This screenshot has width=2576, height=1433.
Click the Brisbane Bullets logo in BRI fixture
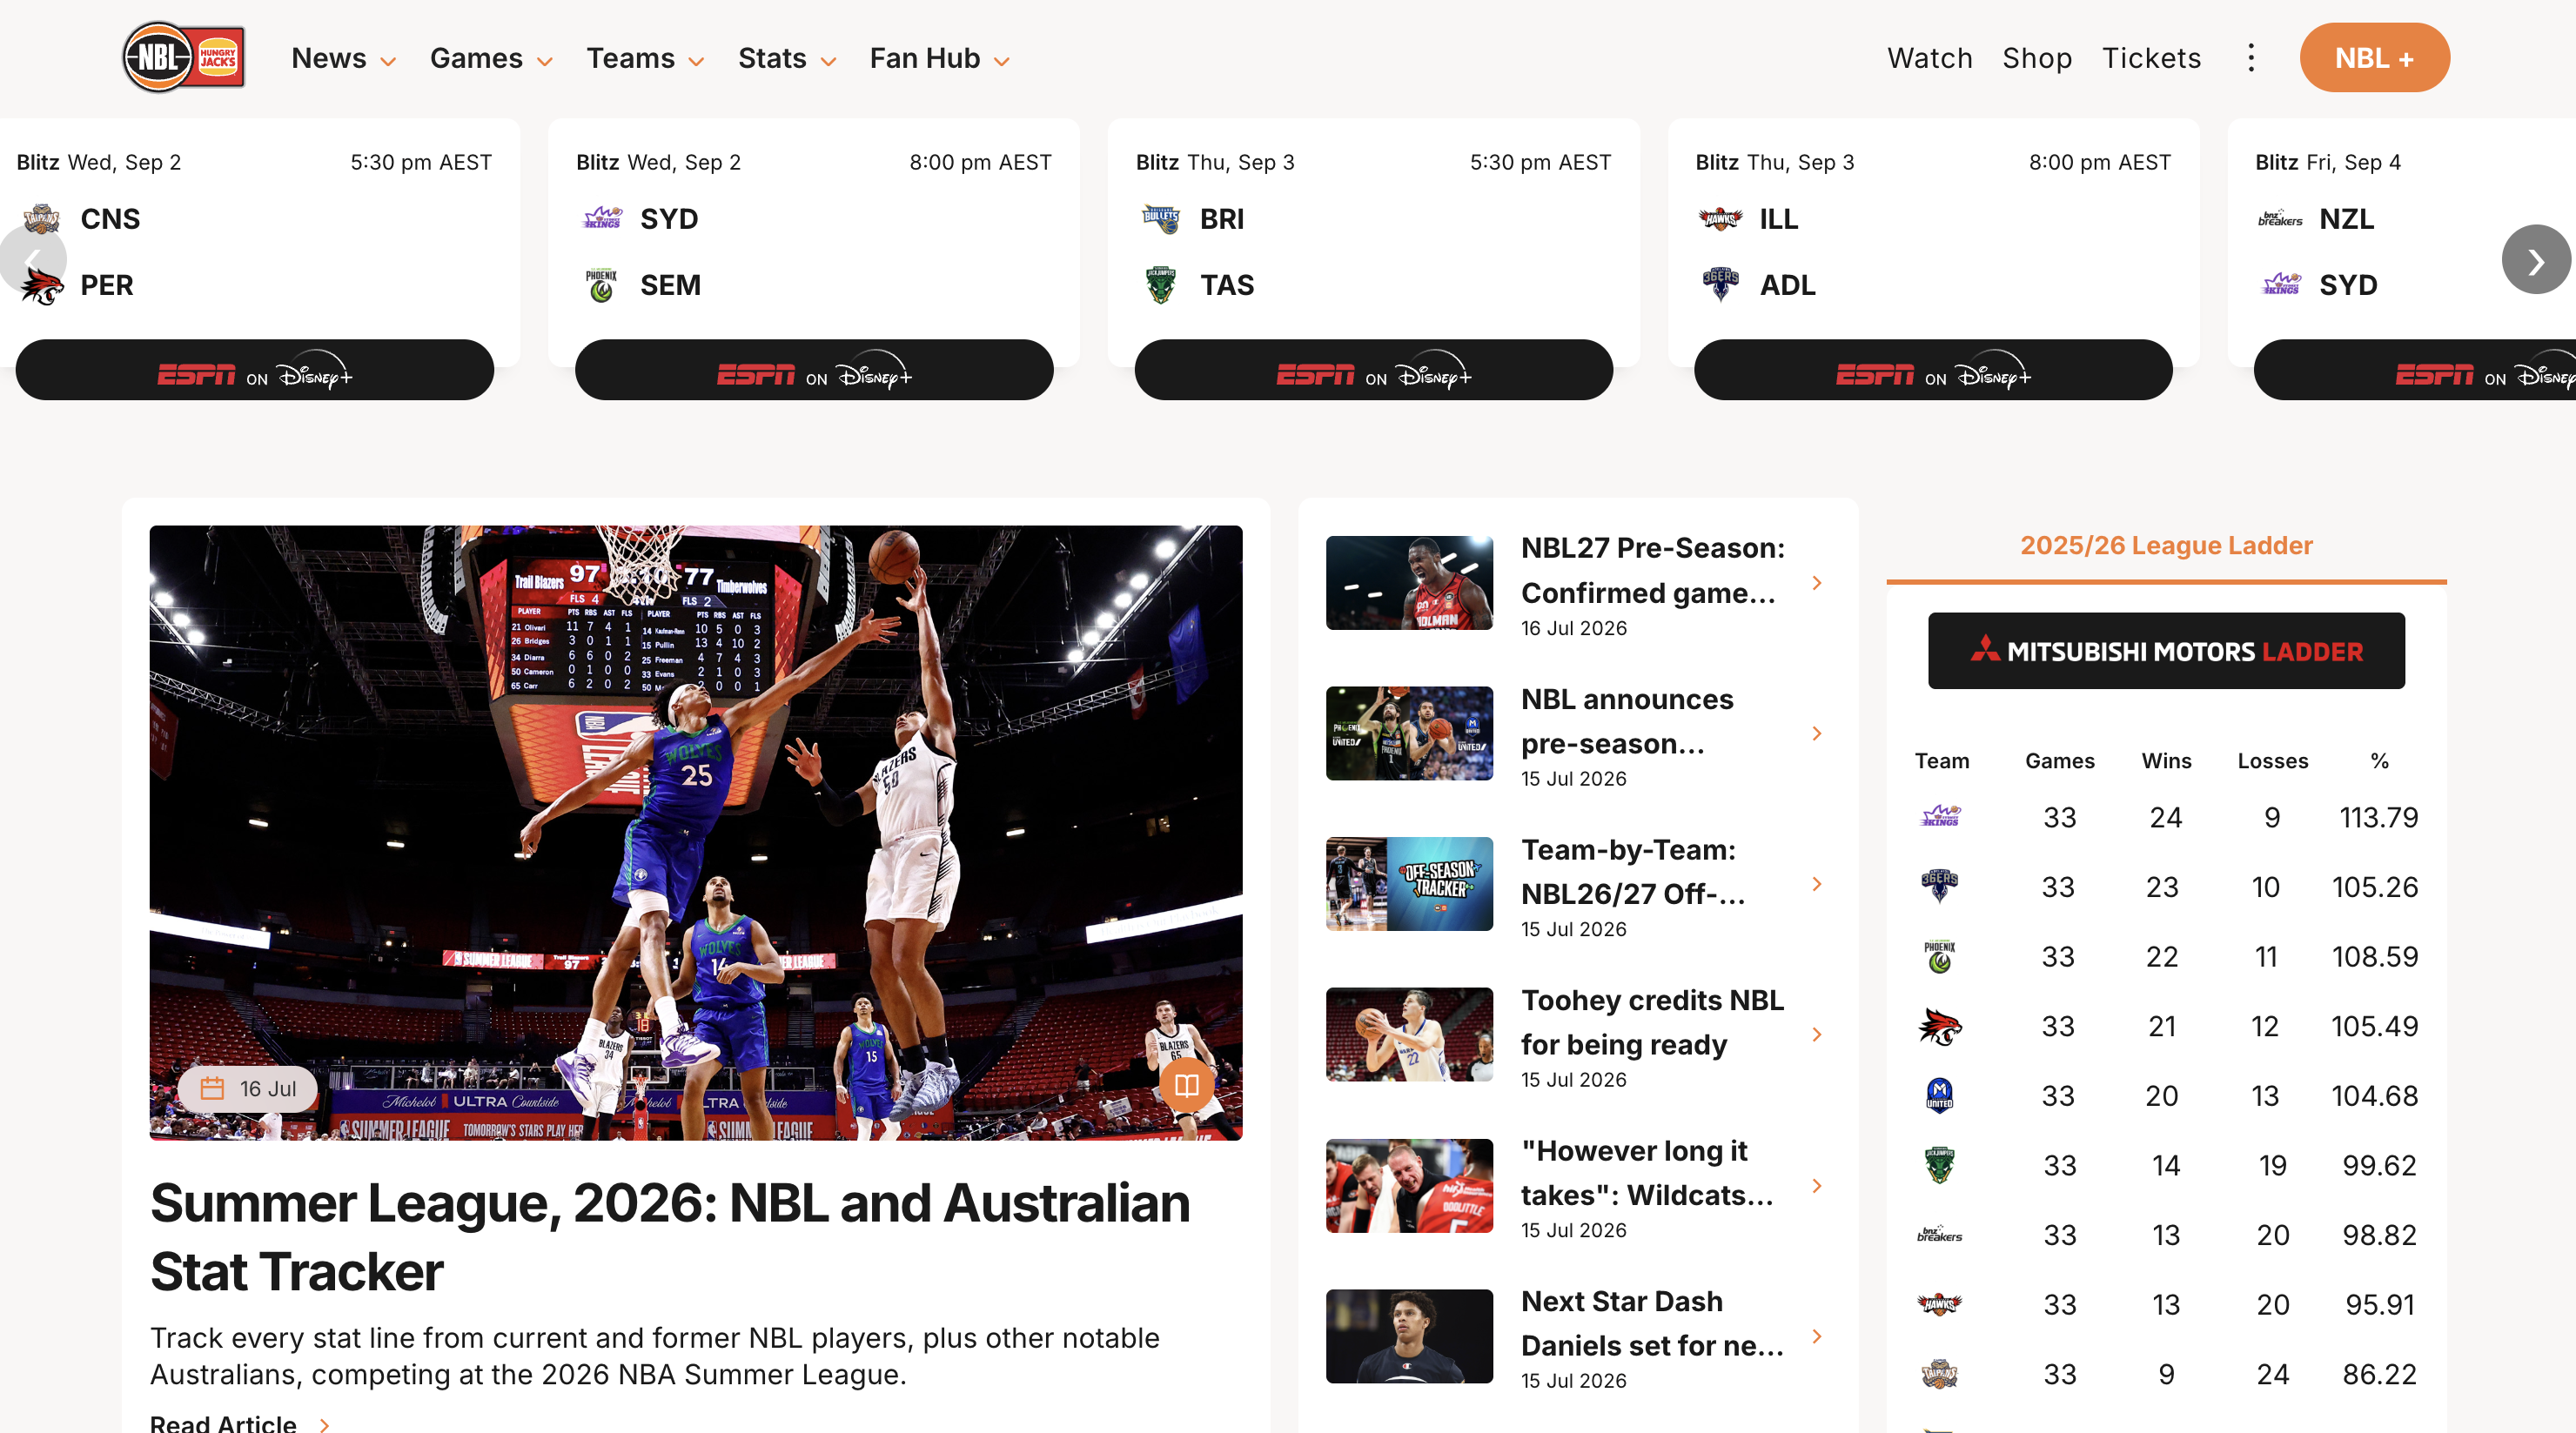pos(1161,218)
